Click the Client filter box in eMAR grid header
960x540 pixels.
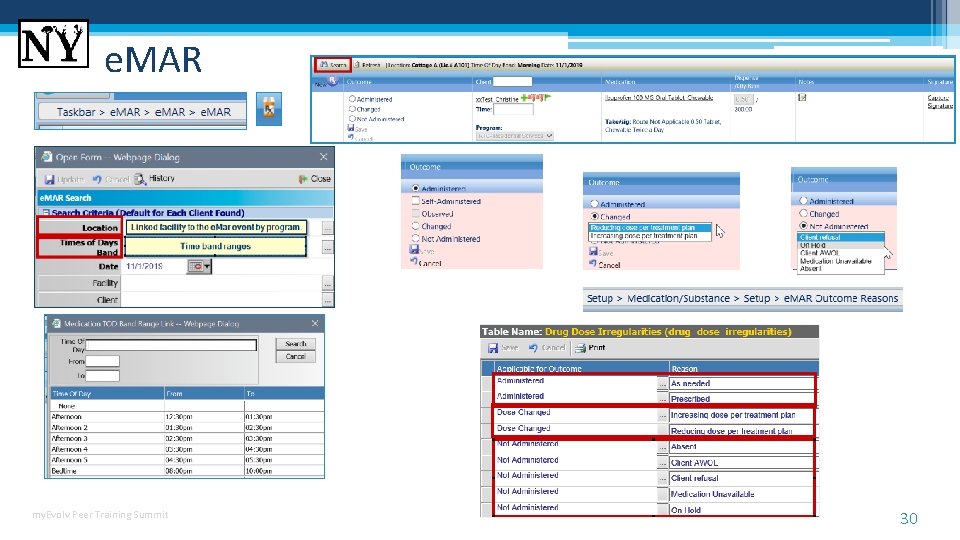point(512,81)
